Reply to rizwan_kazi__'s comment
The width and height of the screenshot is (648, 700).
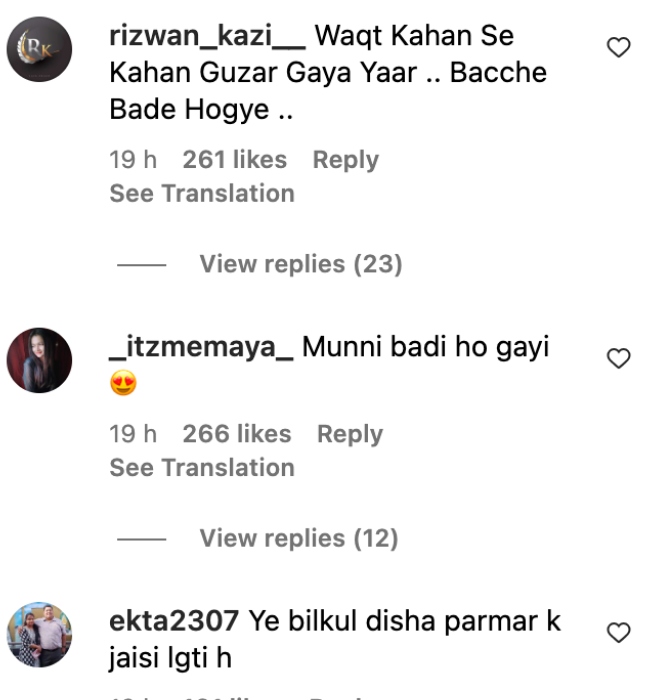tap(345, 160)
